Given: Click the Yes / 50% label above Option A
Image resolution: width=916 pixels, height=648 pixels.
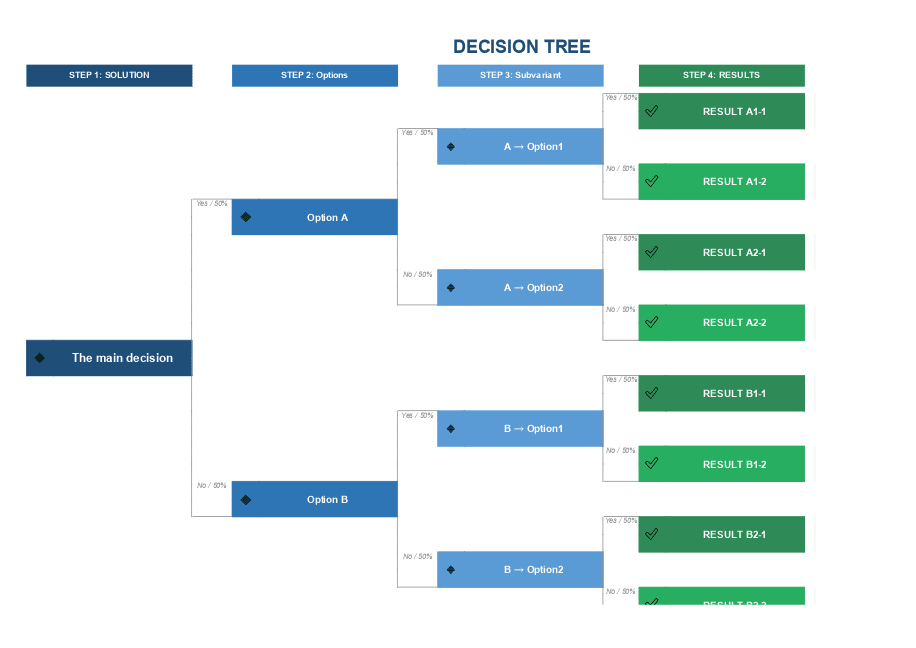Looking at the screenshot, I should click(211, 203).
